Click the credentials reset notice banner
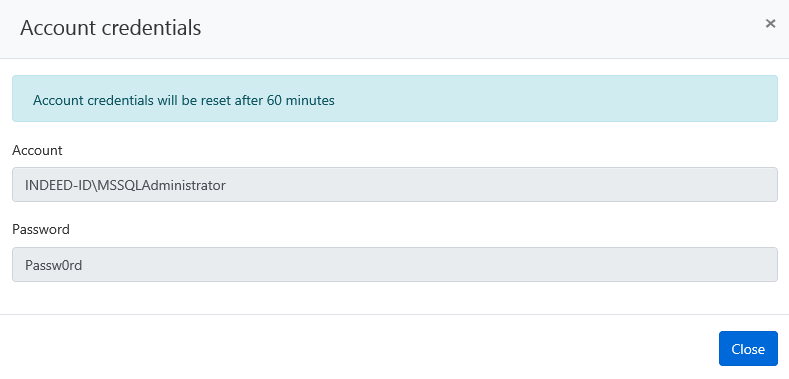The width and height of the screenshot is (789, 379). (394, 99)
